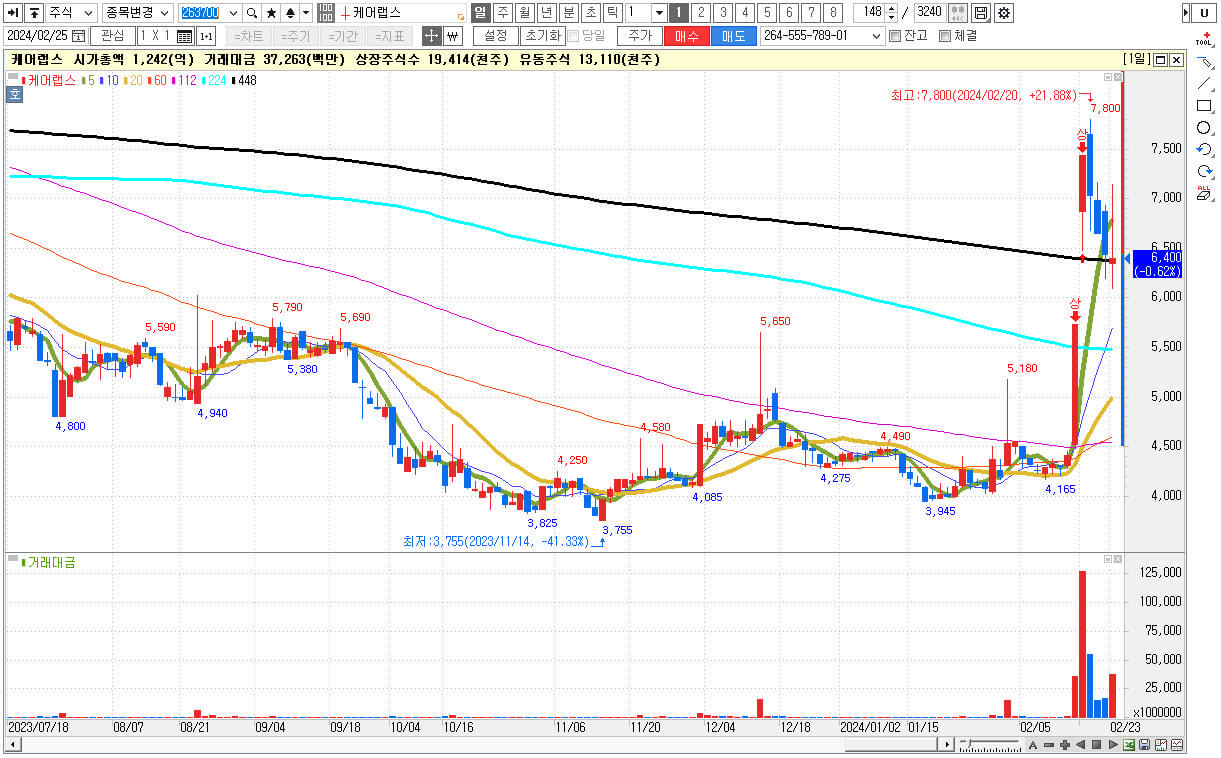1221x758 pixels.
Task: Select the 년 (yearly) period button
Action: point(547,13)
